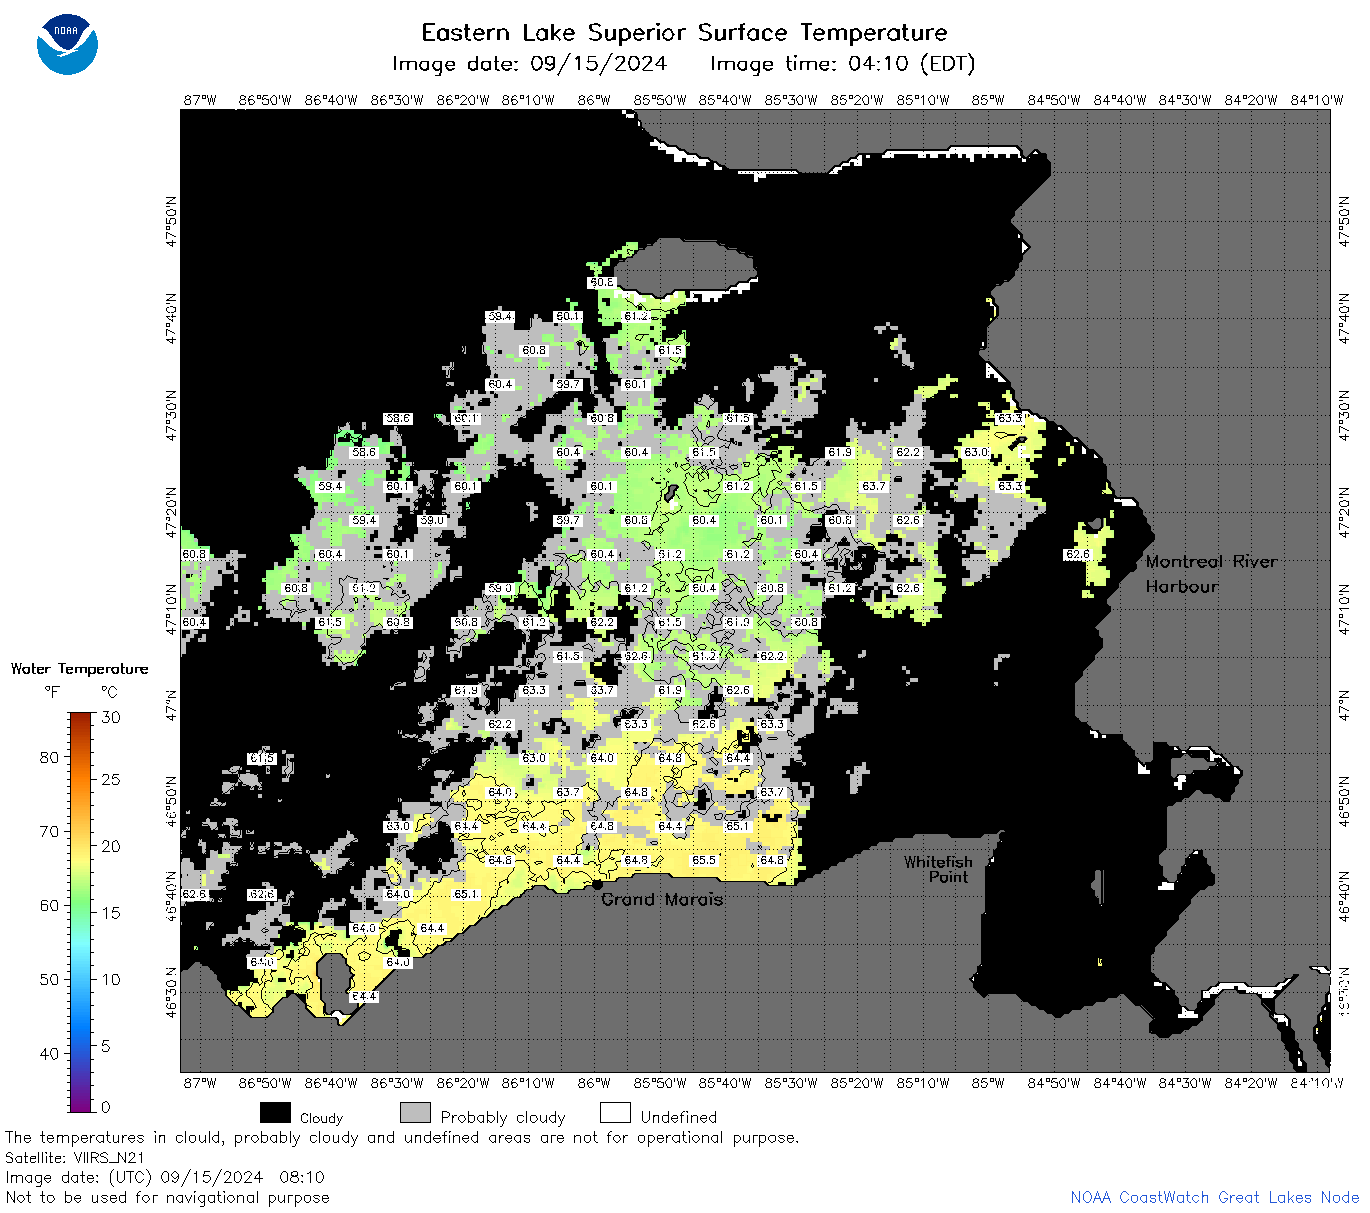Click the 'Not to be used for navigational purpose' notice
This screenshot has height=1213, width=1370.
pos(167,1197)
